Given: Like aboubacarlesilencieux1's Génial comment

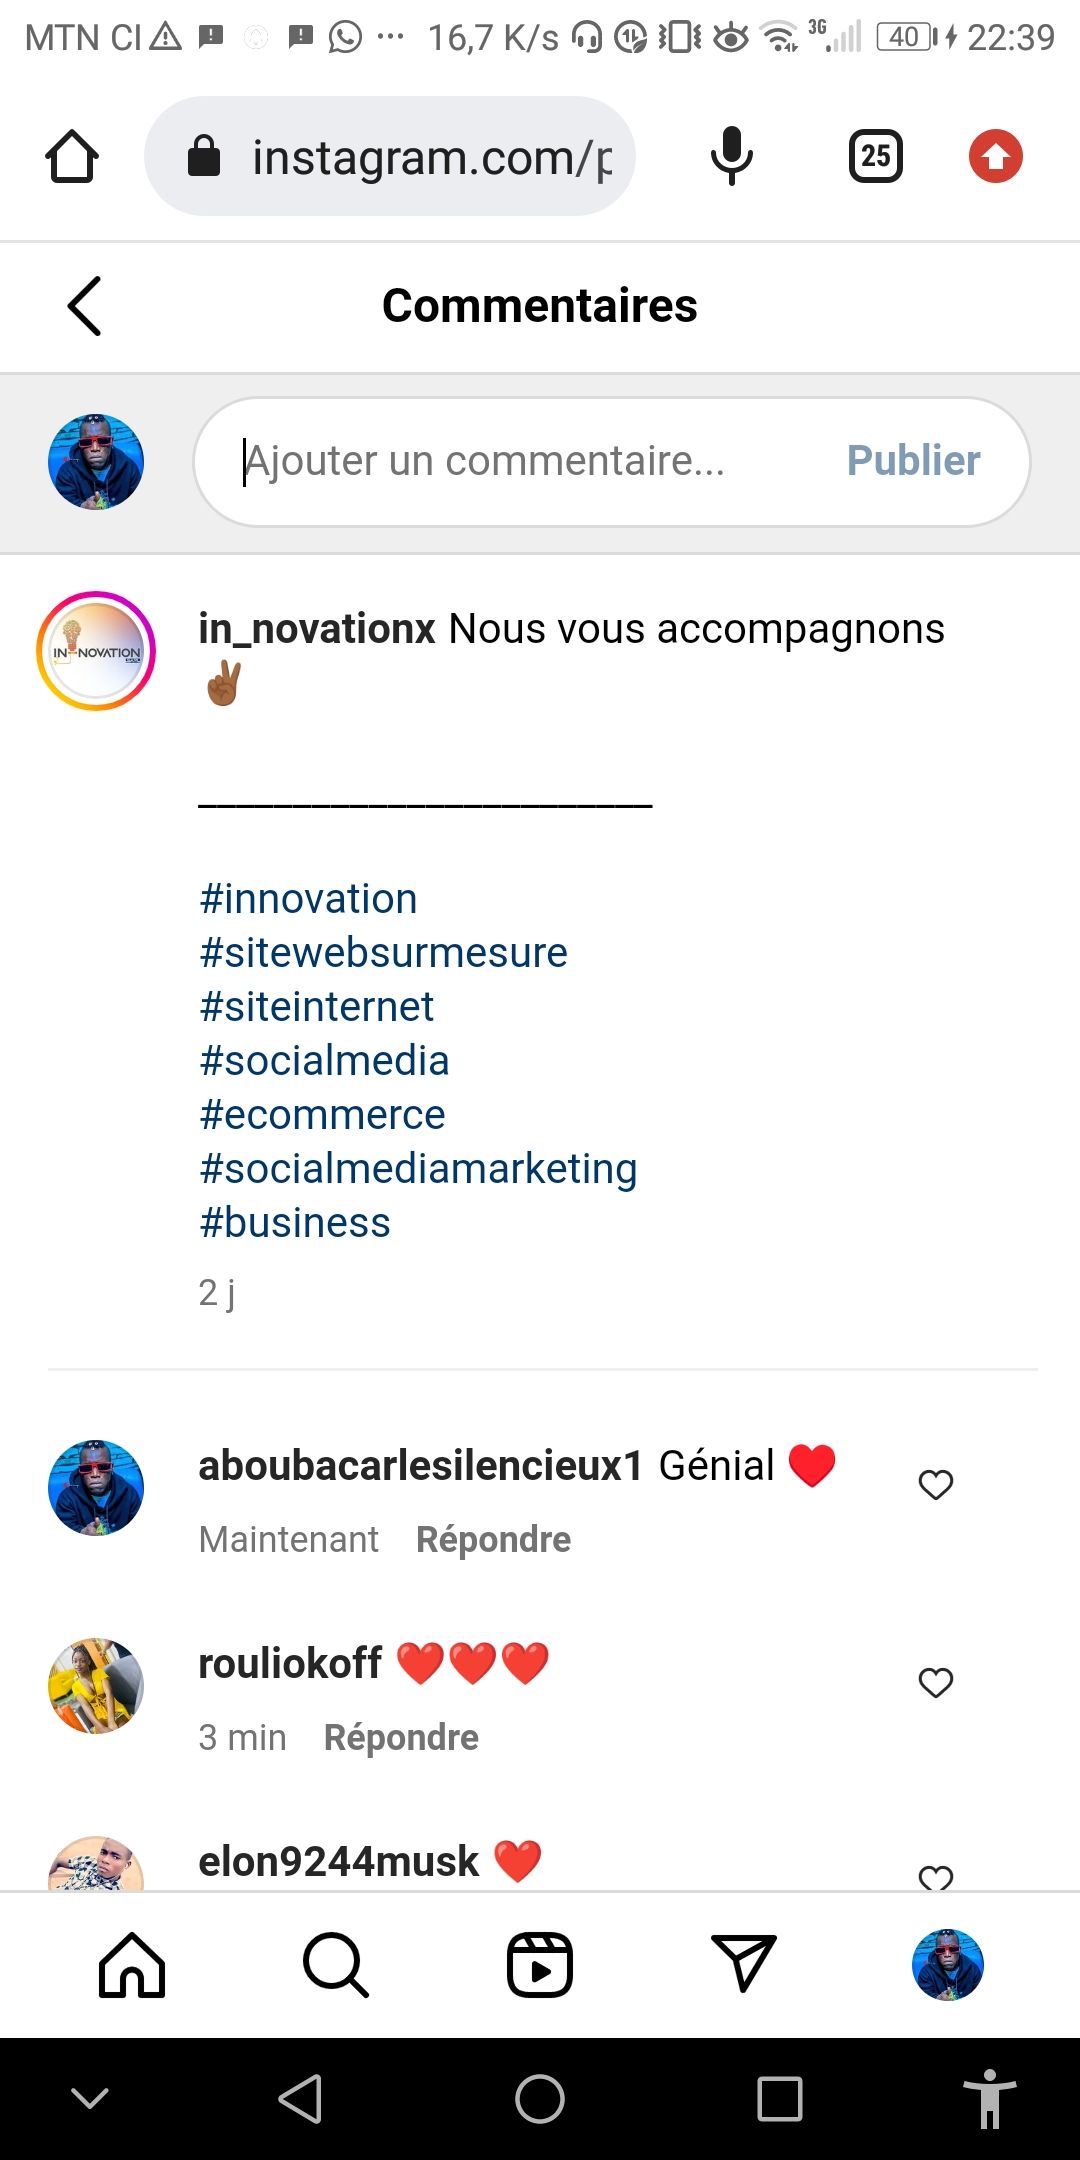Looking at the screenshot, I should pyautogui.click(x=936, y=1485).
